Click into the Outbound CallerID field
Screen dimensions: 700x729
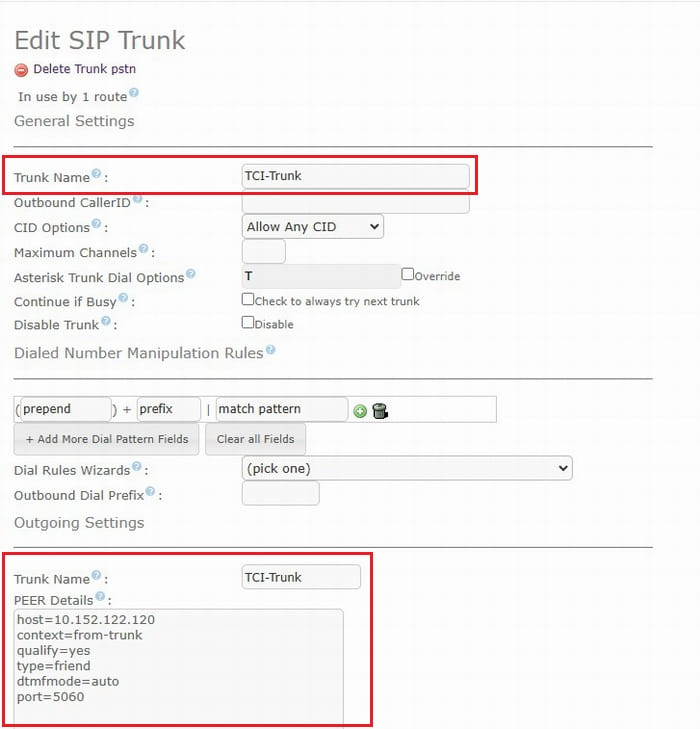(x=355, y=203)
